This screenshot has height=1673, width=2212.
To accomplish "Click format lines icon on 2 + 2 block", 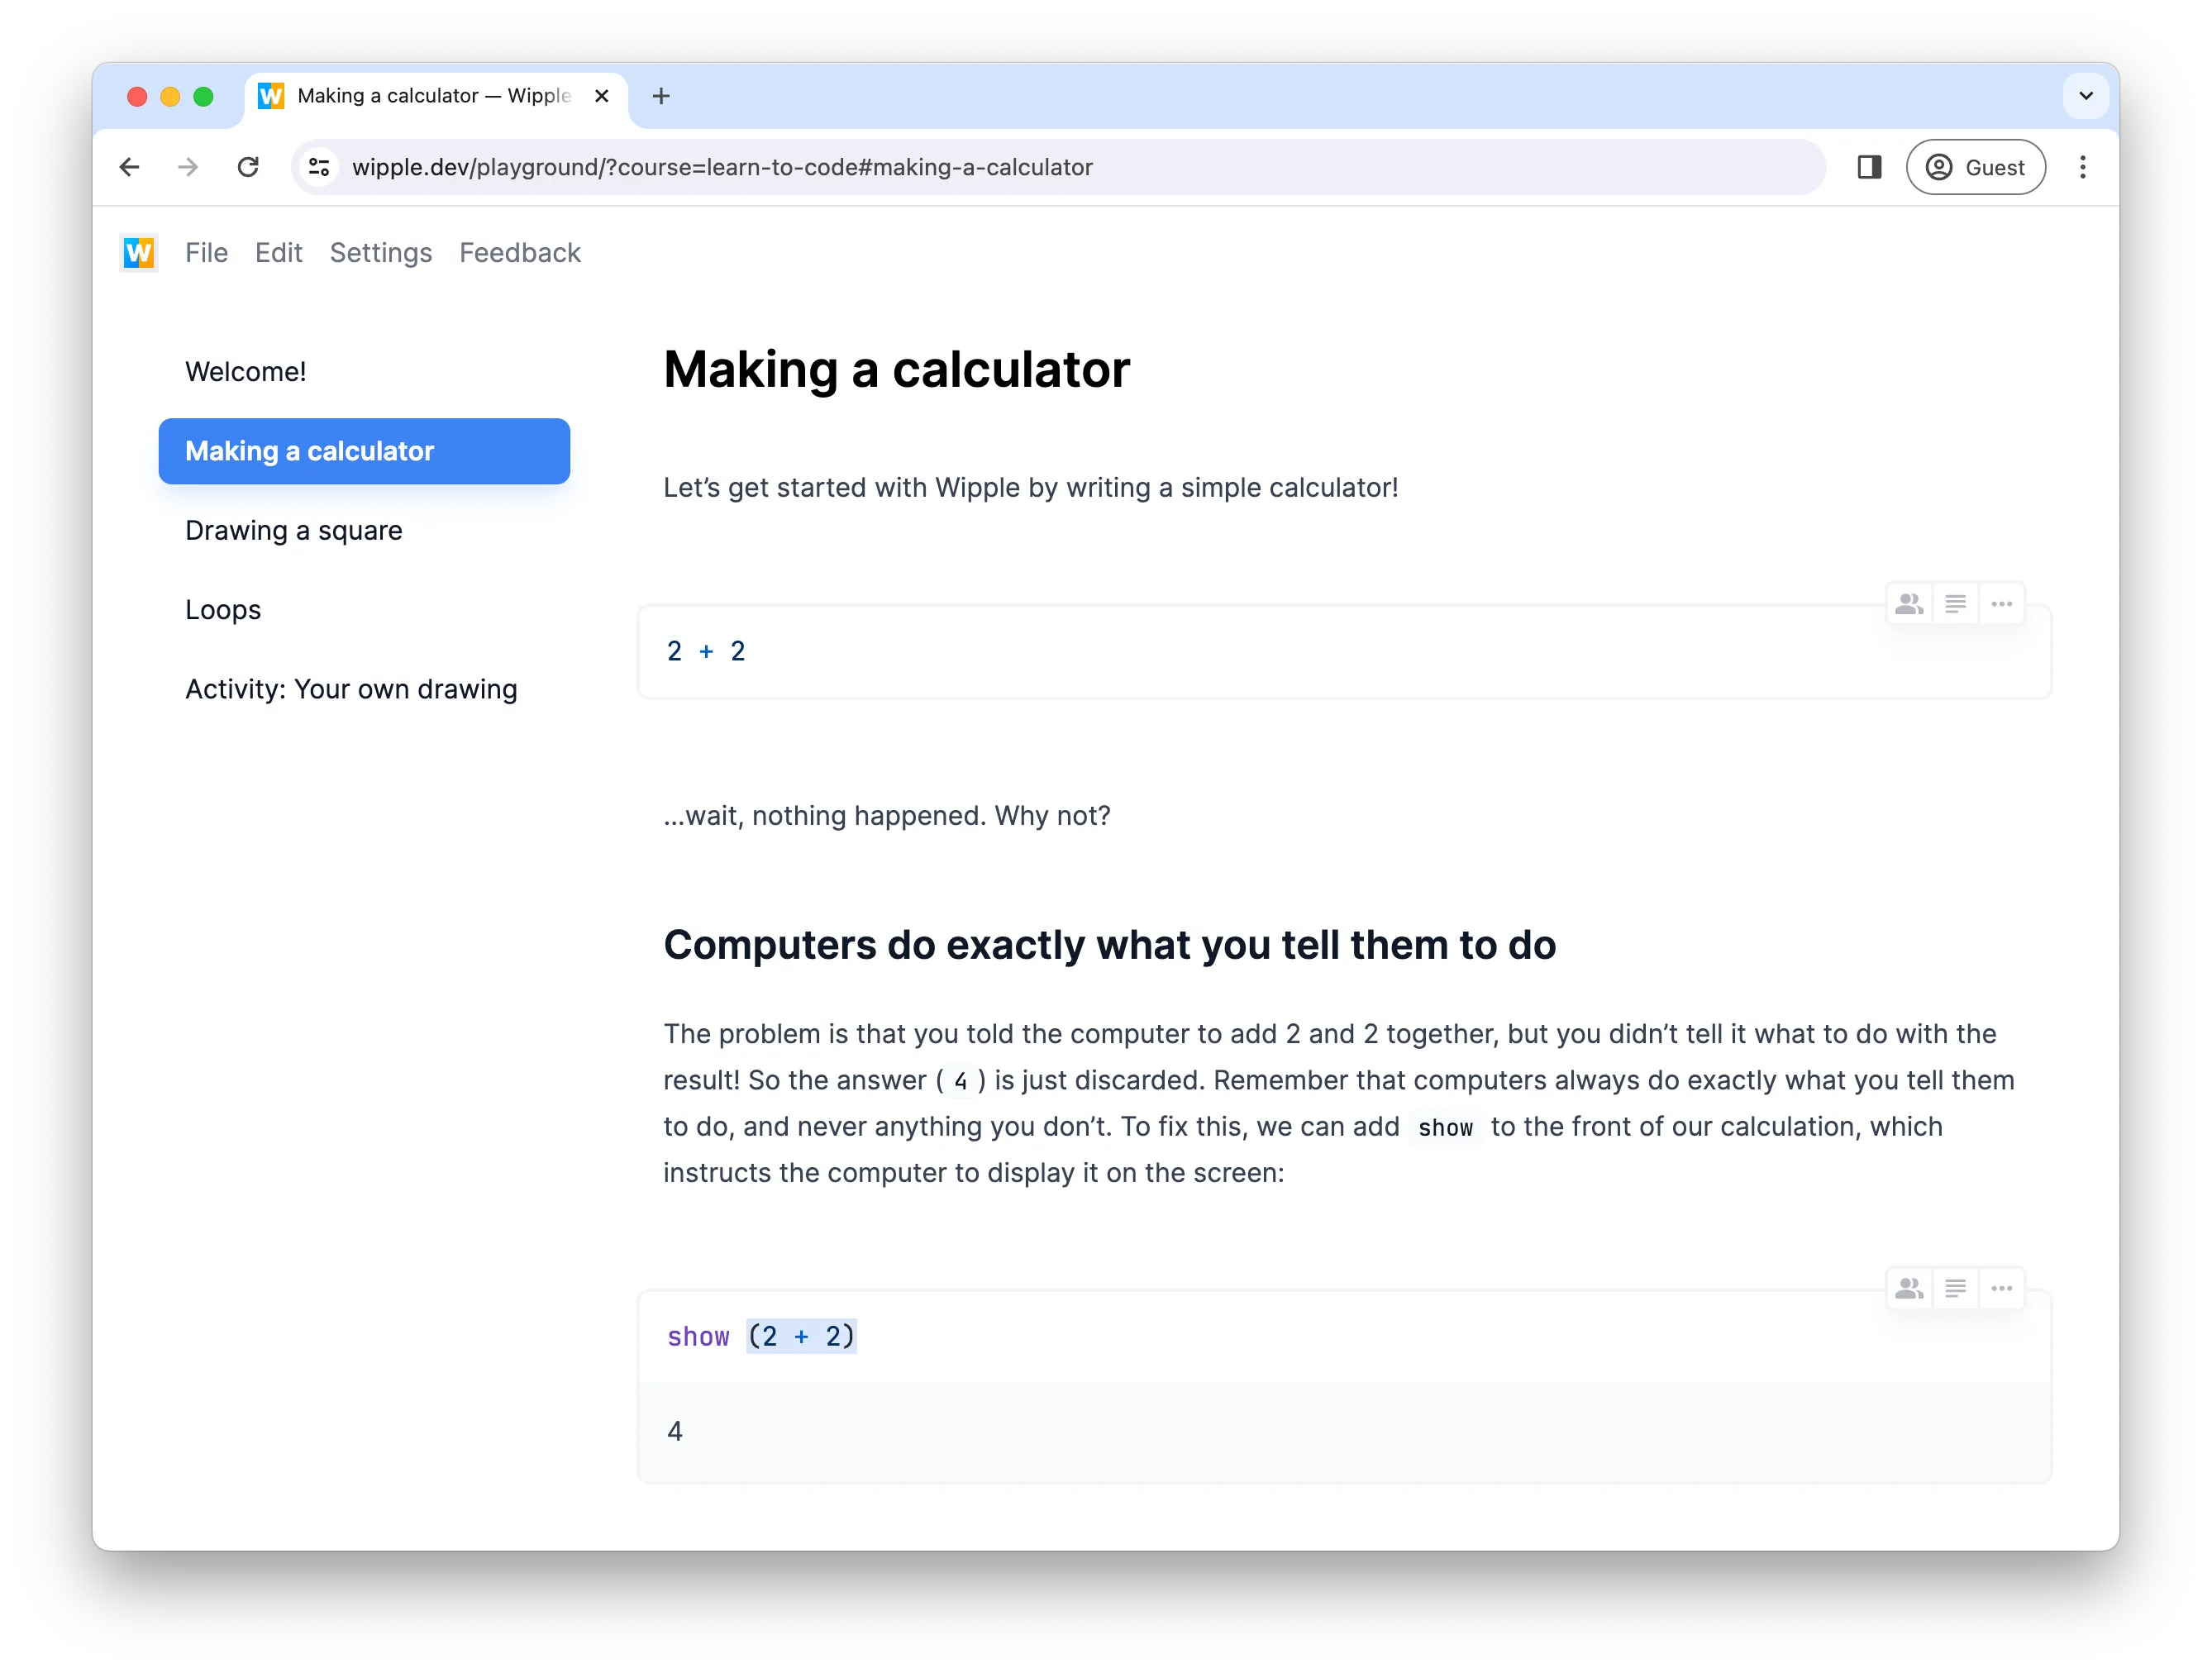I will tap(1955, 604).
